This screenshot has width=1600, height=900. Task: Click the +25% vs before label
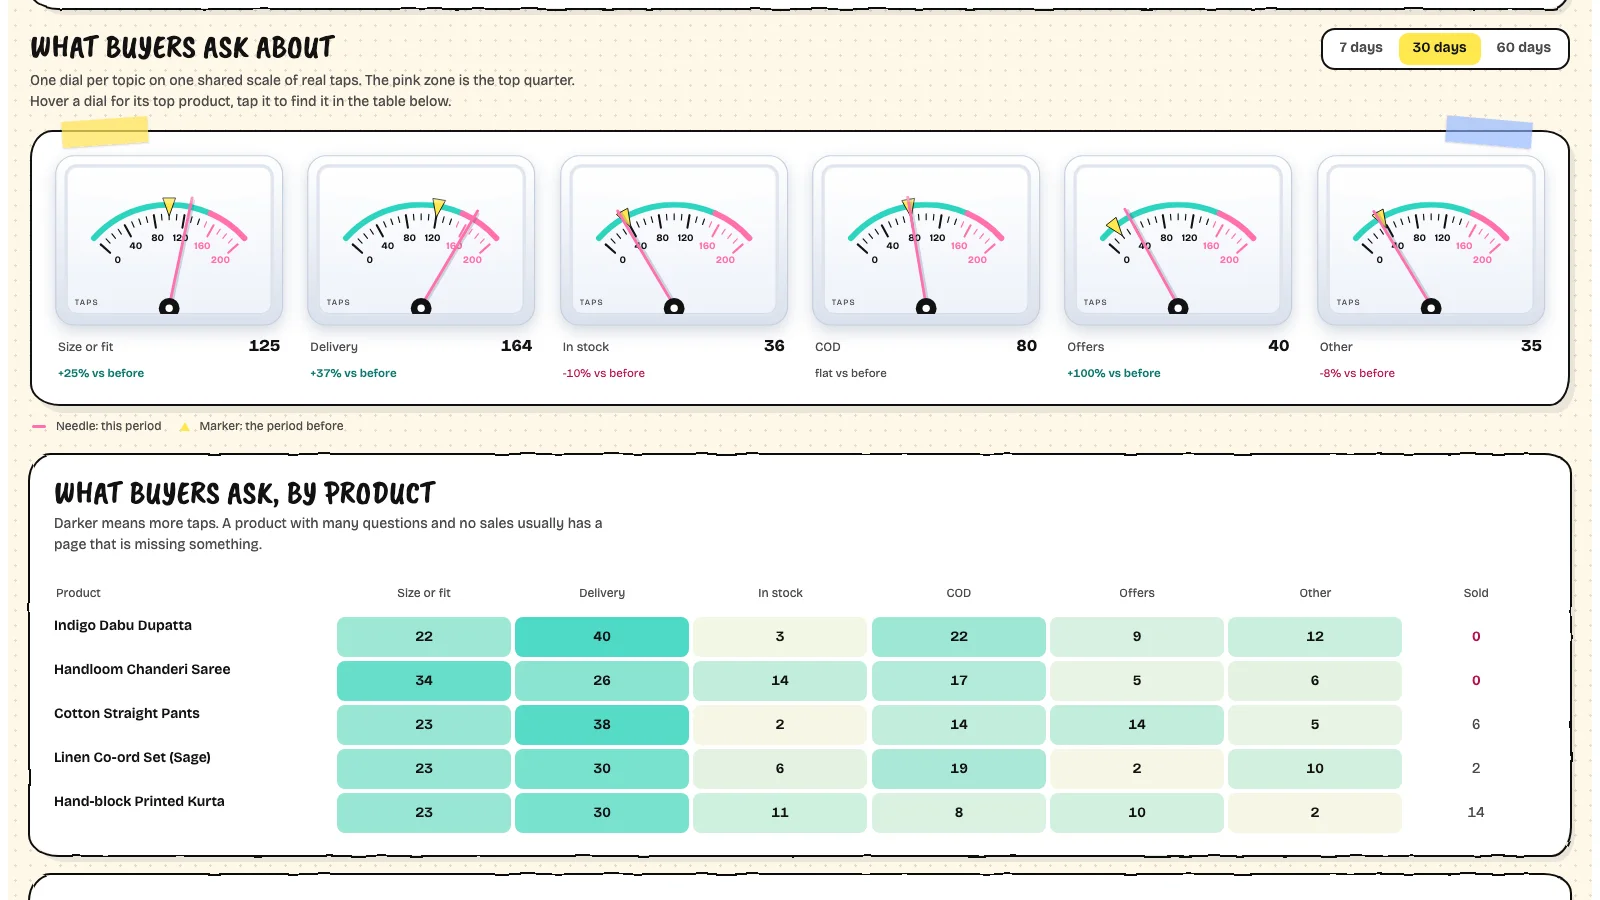(101, 373)
